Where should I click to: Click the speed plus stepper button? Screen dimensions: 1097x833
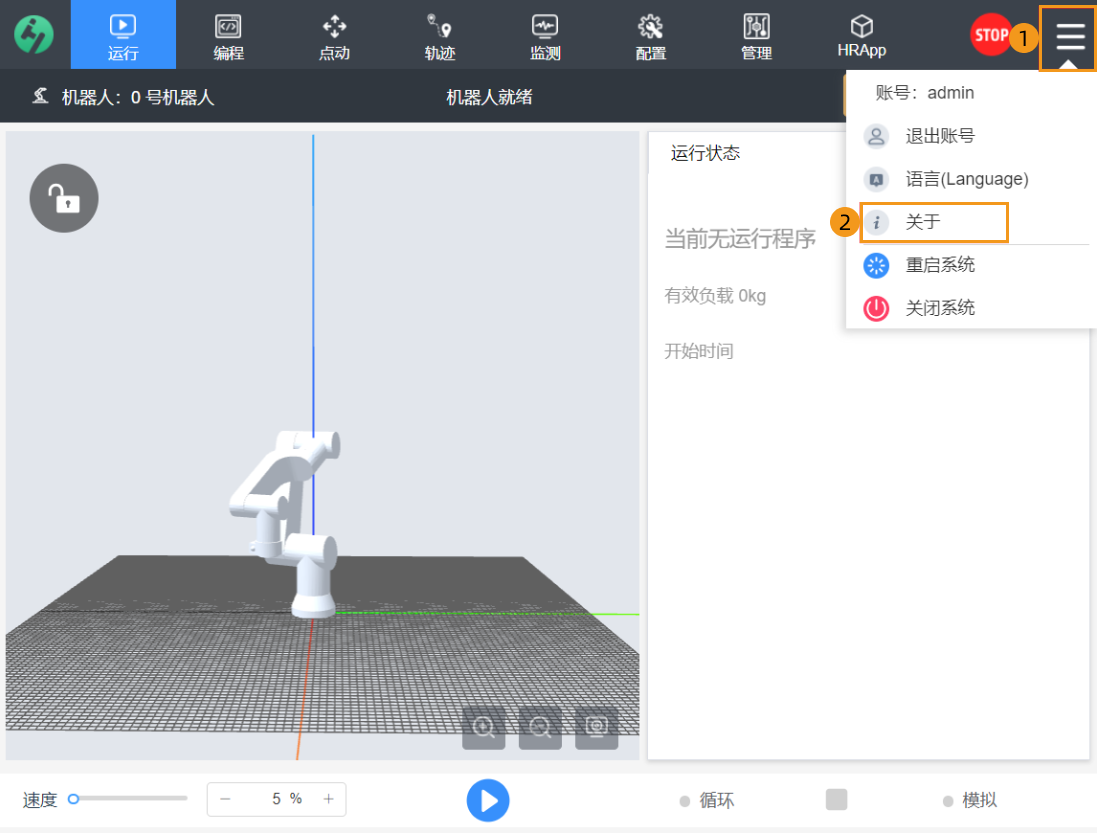click(328, 799)
